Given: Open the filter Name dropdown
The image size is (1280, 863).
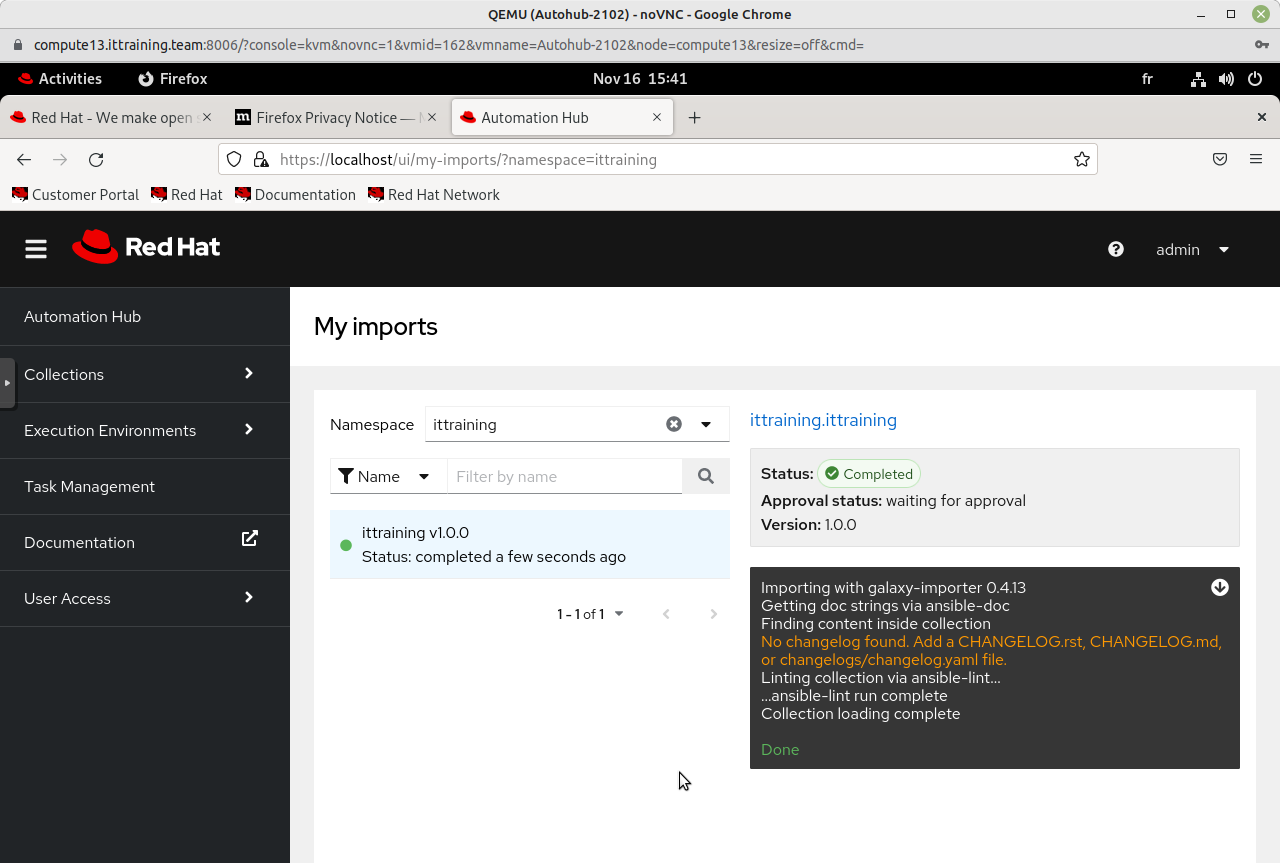Looking at the screenshot, I should pos(388,476).
